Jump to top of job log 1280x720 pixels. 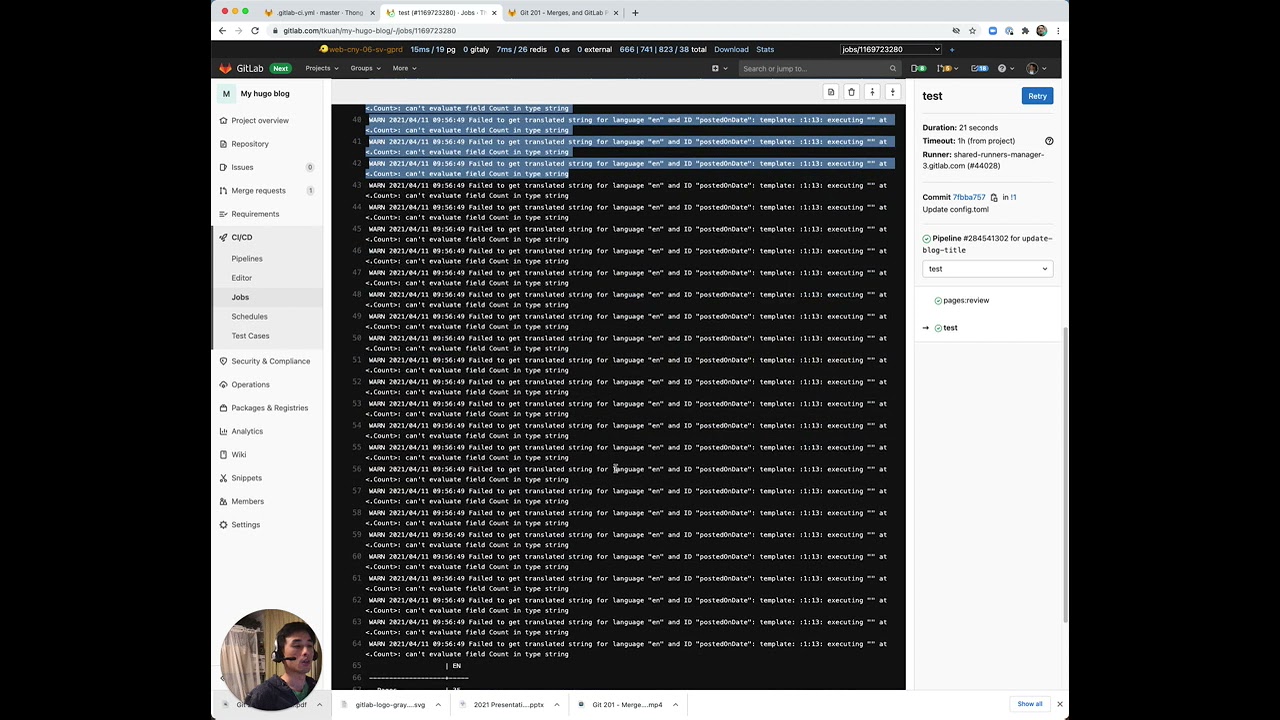[872, 92]
